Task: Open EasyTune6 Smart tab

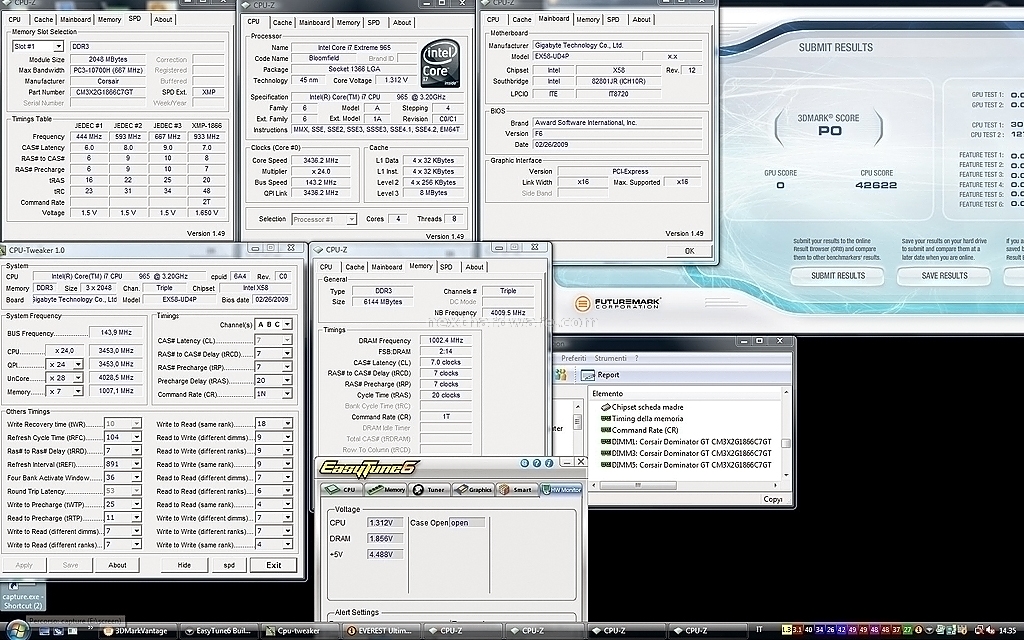Action: tap(517, 489)
